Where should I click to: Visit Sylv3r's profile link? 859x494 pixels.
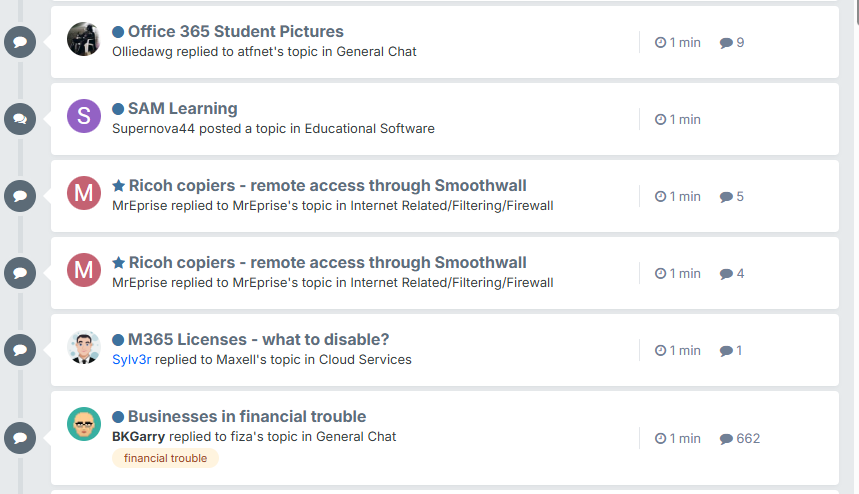click(131, 359)
